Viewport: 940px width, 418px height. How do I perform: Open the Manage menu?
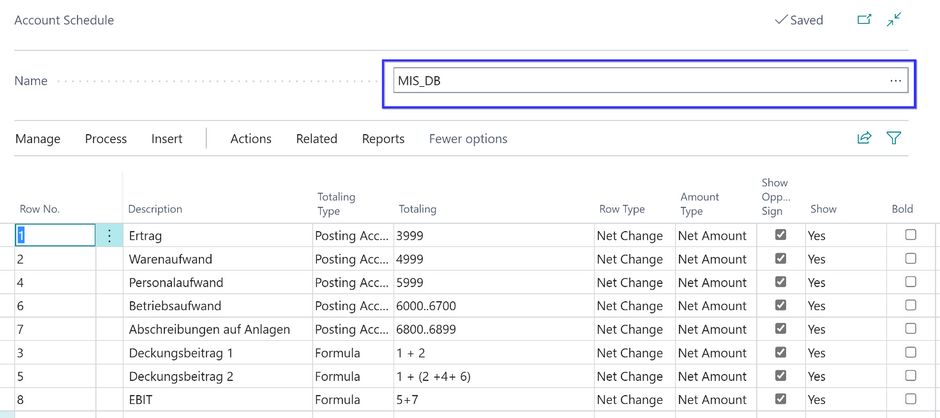pos(38,139)
